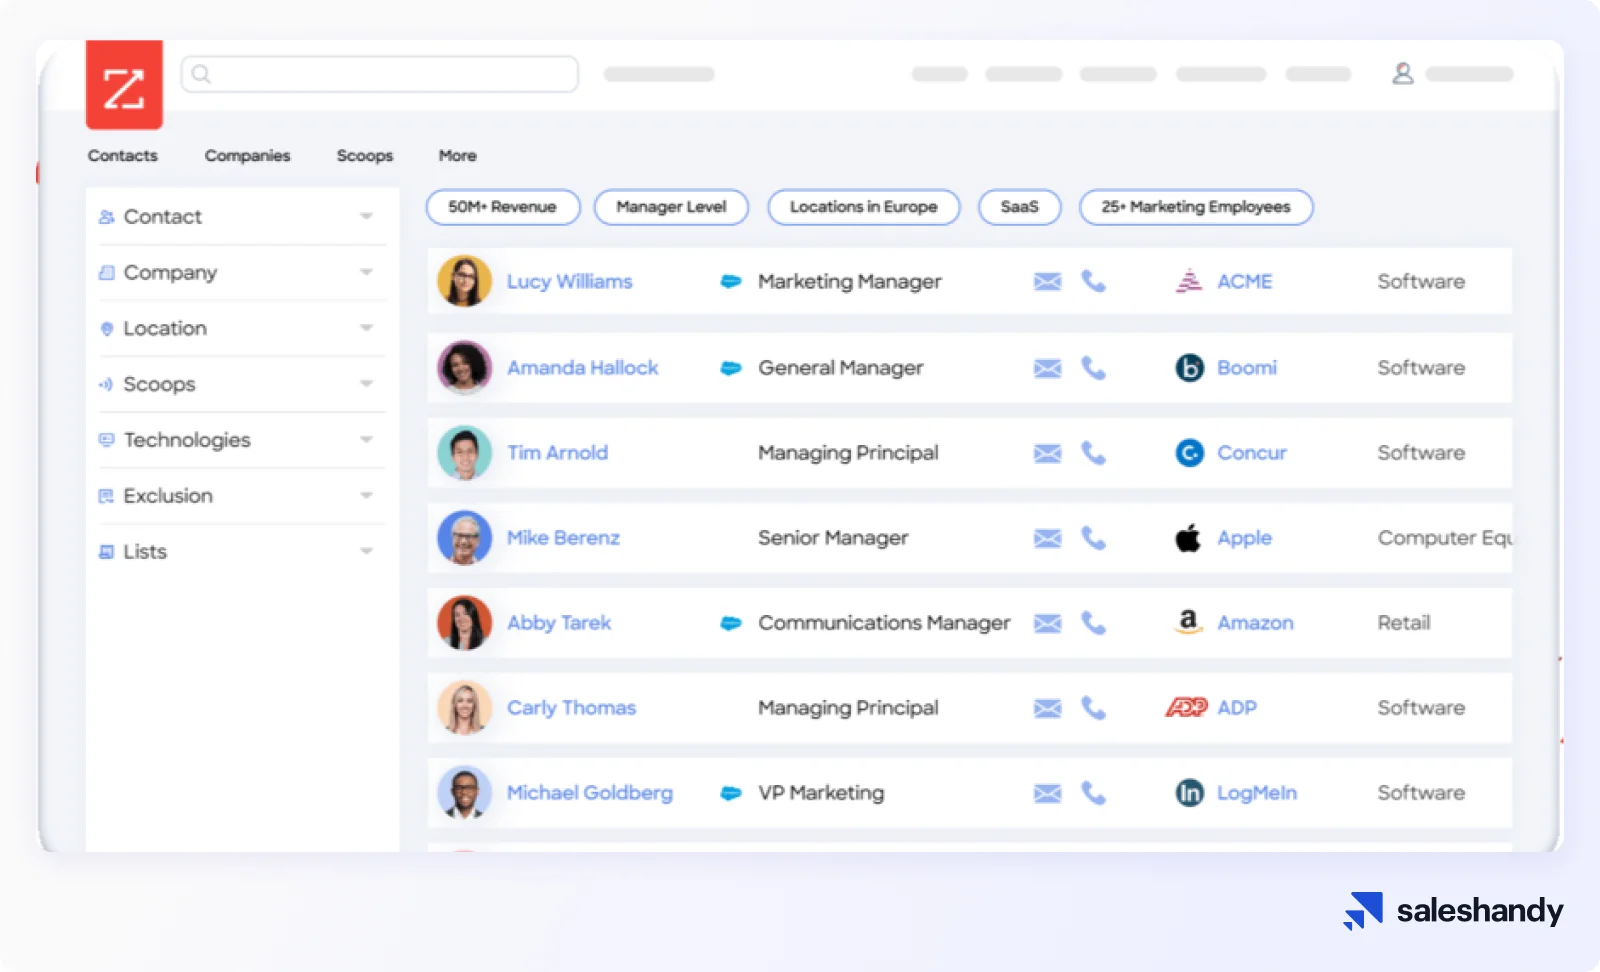Click the email icon for Lucy Williams

pos(1046,281)
